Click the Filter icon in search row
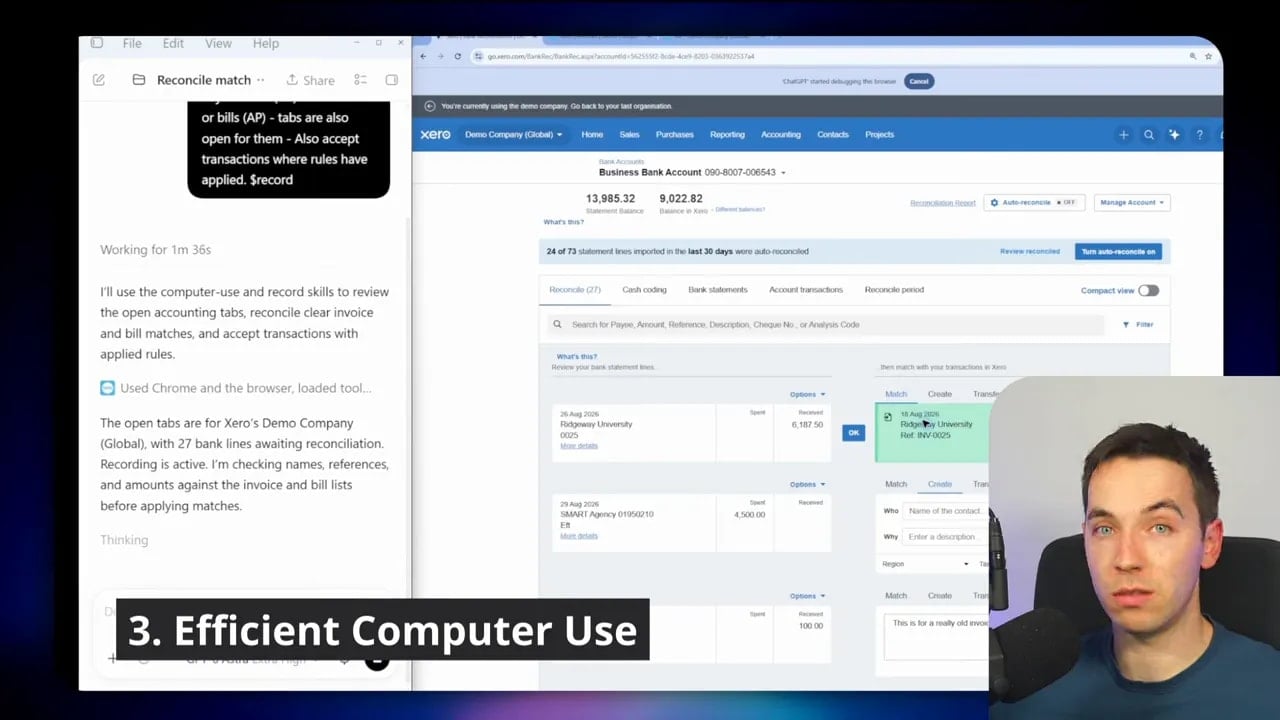The width and height of the screenshot is (1280, 720). [x=1126, y=324]
